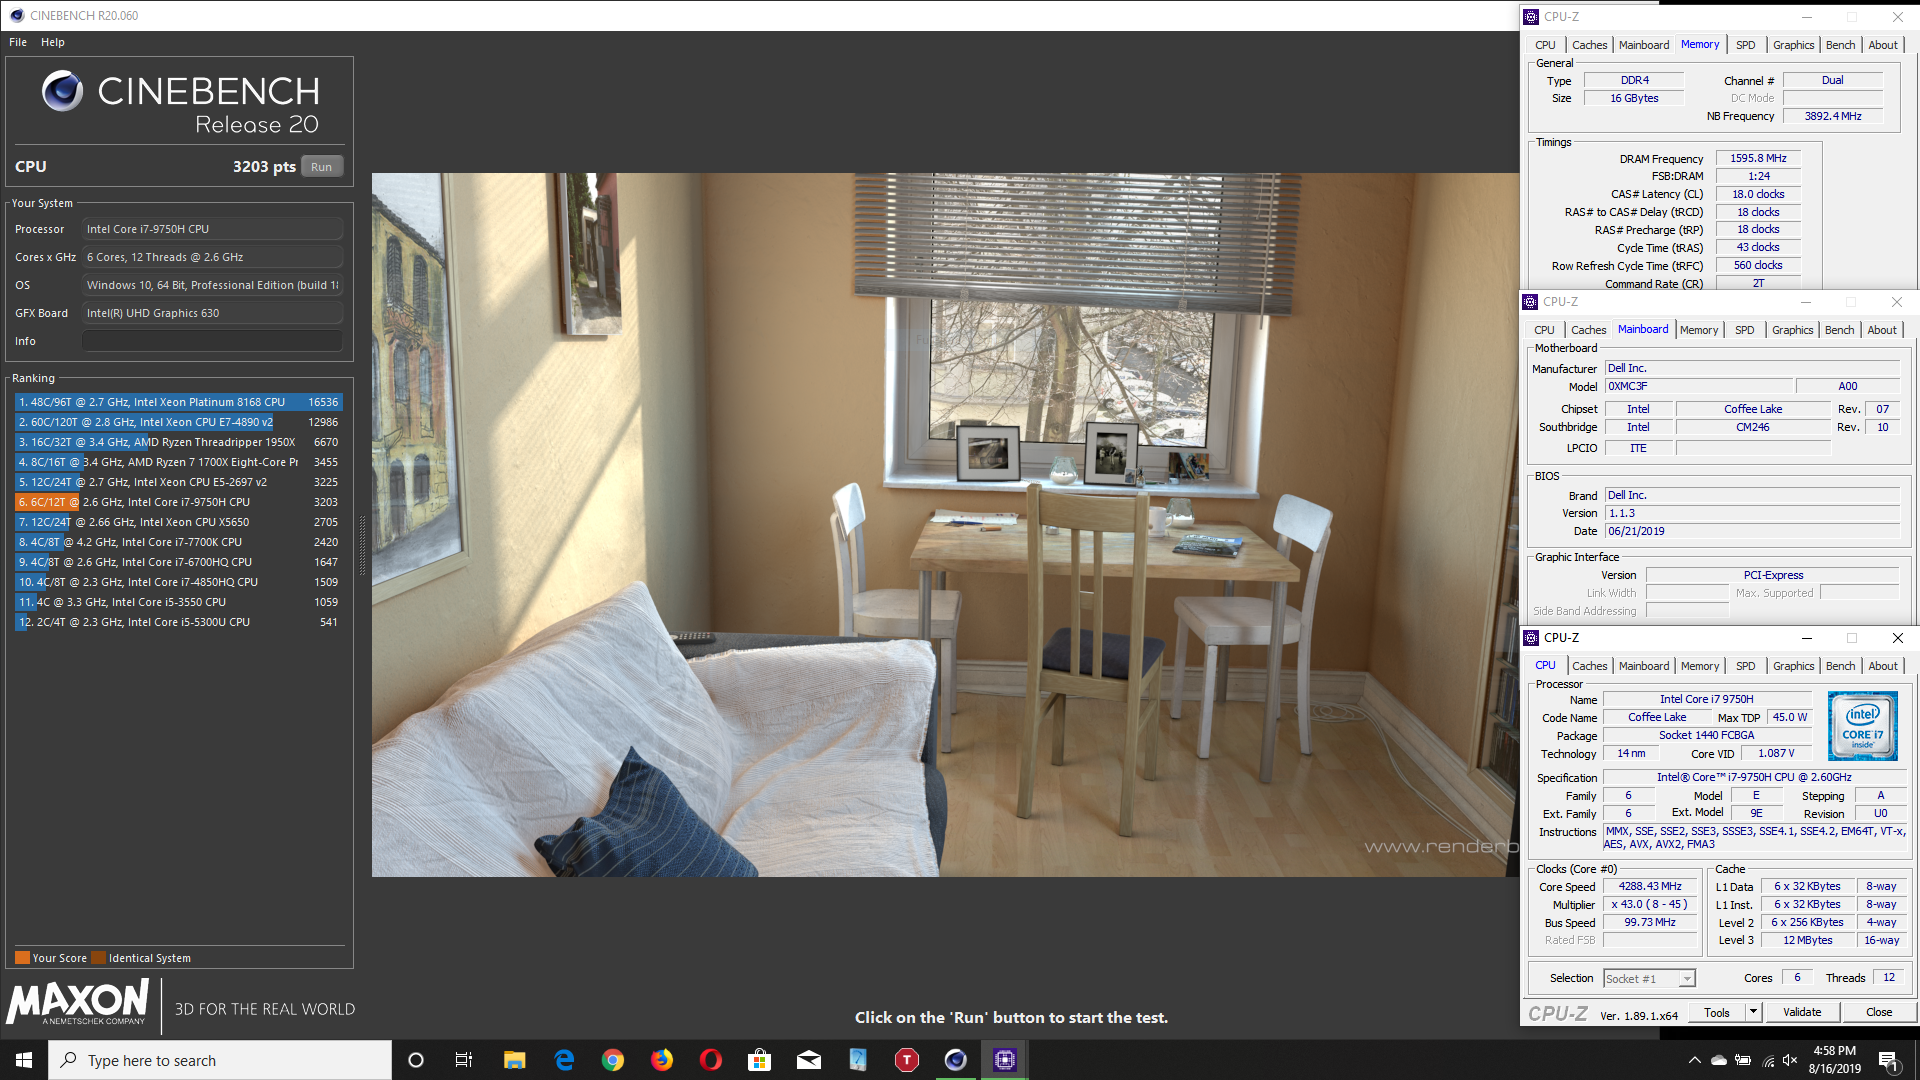Switch to CPU-Z via its taskbar icon
1920x1080 pixels.
click(1005, 1060)
